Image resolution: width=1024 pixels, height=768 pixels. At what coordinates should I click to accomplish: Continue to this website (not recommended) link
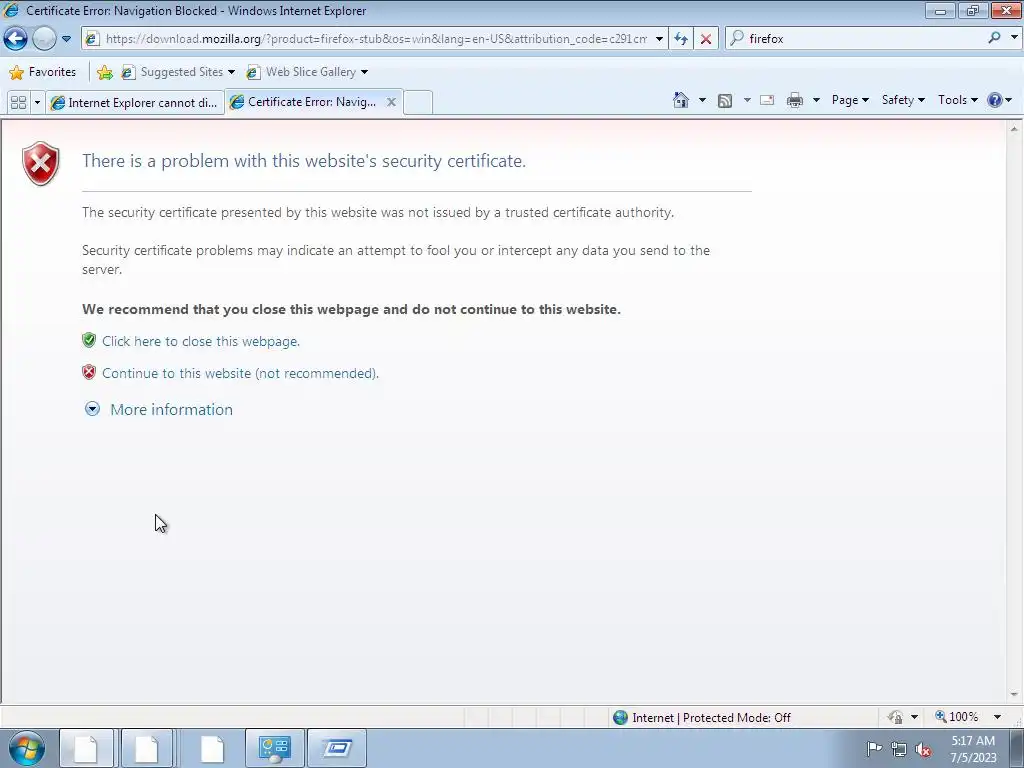(240, 373)
